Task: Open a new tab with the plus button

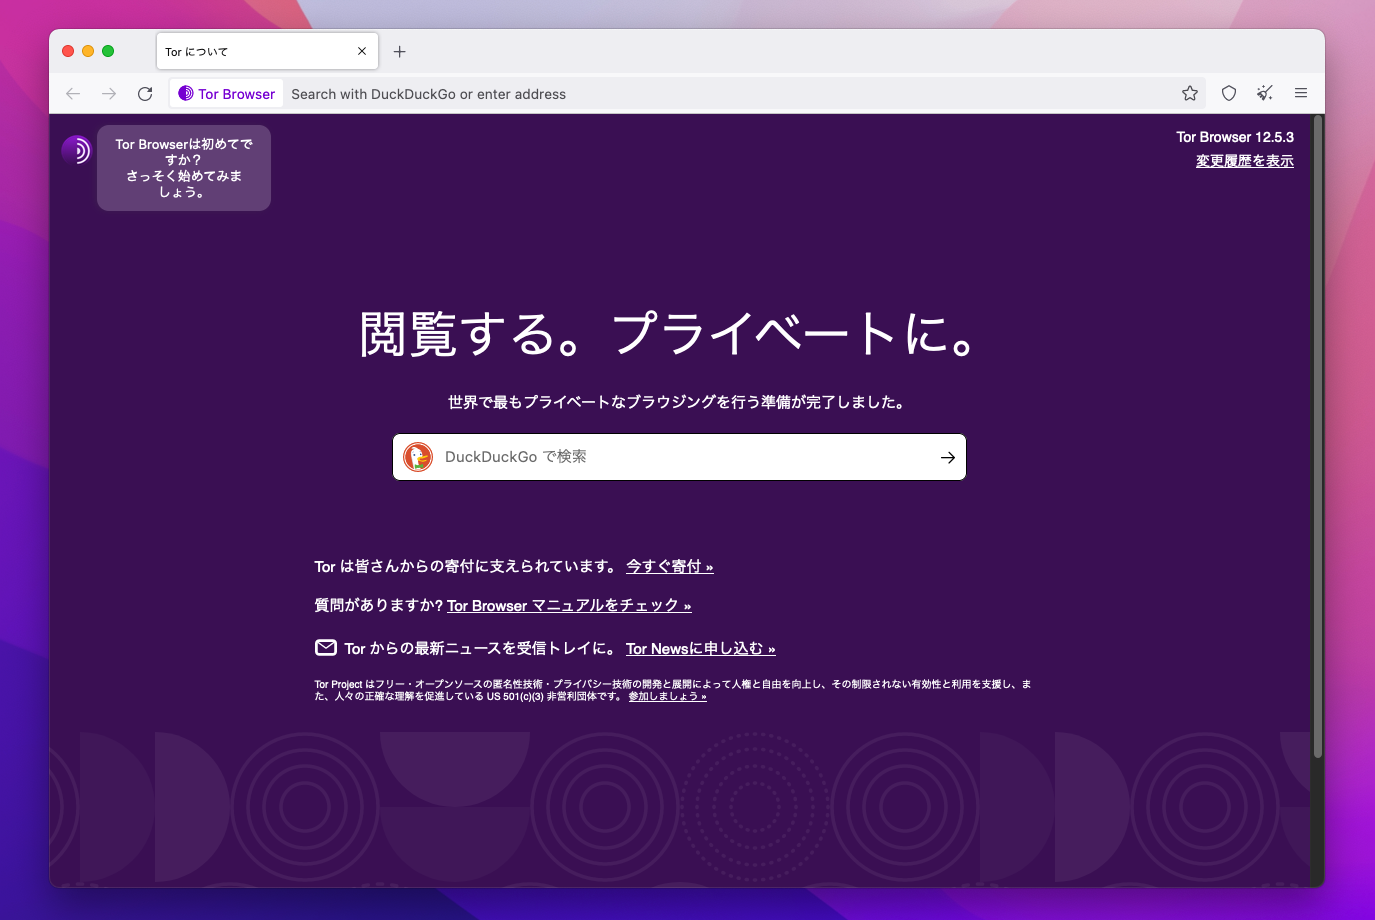Action: (x=400, y=51)
